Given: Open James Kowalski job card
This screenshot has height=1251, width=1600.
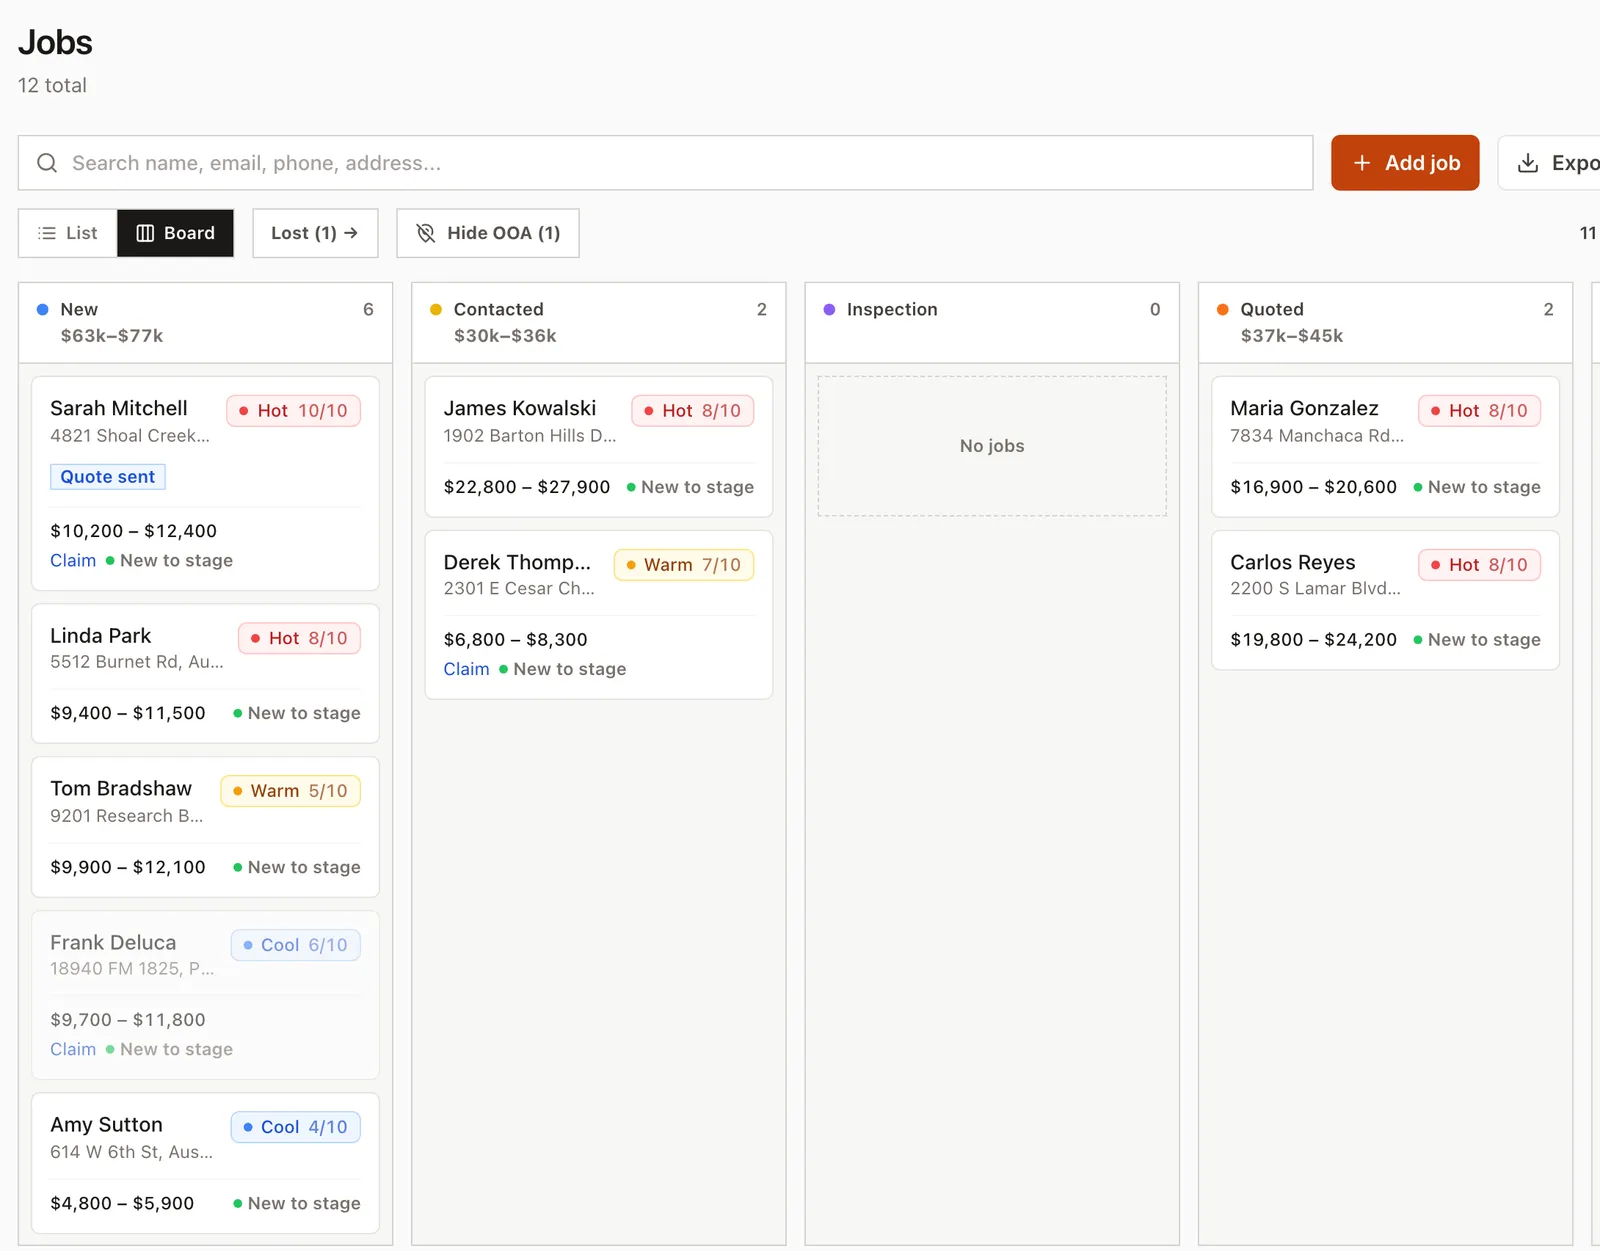Looking at the screenshot, I should pyautogui.click(x=598, y=447).
